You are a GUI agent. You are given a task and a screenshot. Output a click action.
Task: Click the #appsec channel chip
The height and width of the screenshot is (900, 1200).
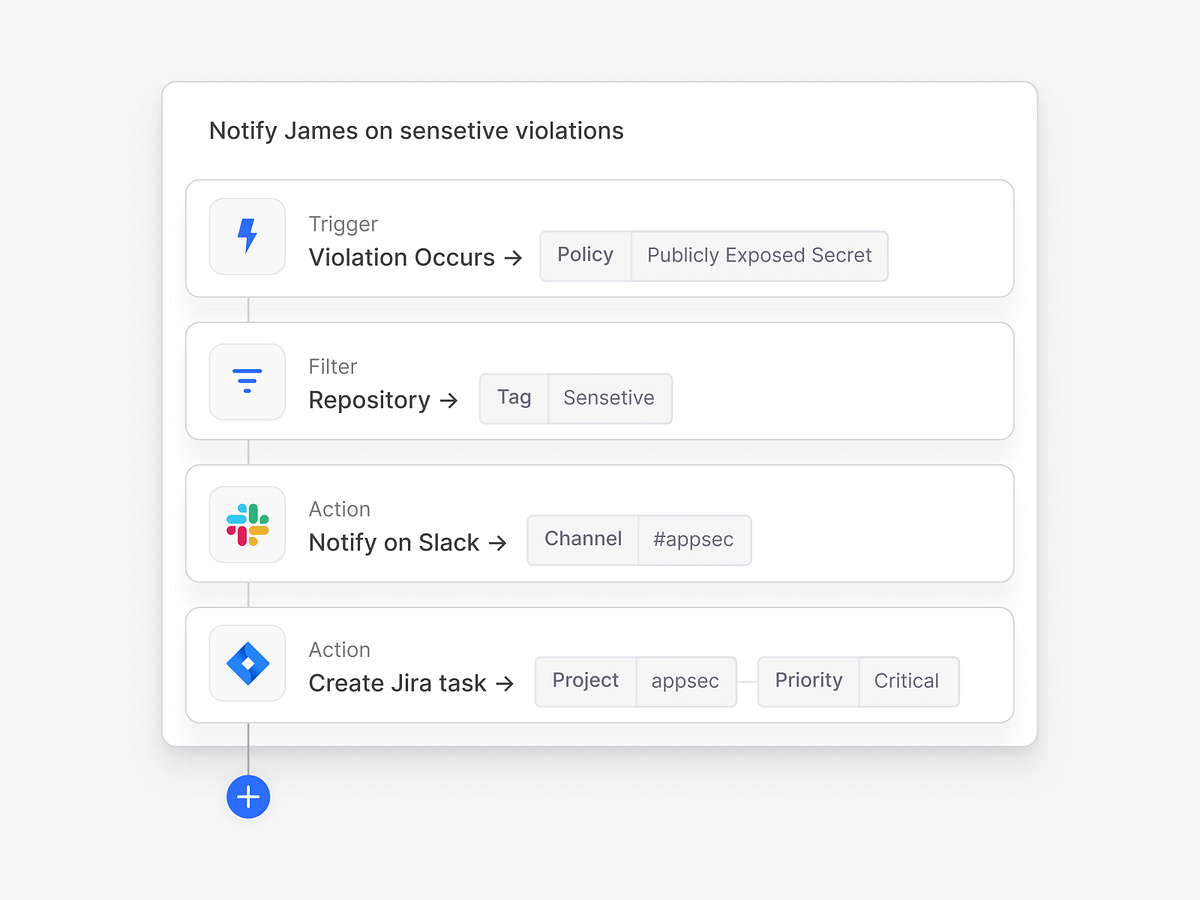pos(694,539)
